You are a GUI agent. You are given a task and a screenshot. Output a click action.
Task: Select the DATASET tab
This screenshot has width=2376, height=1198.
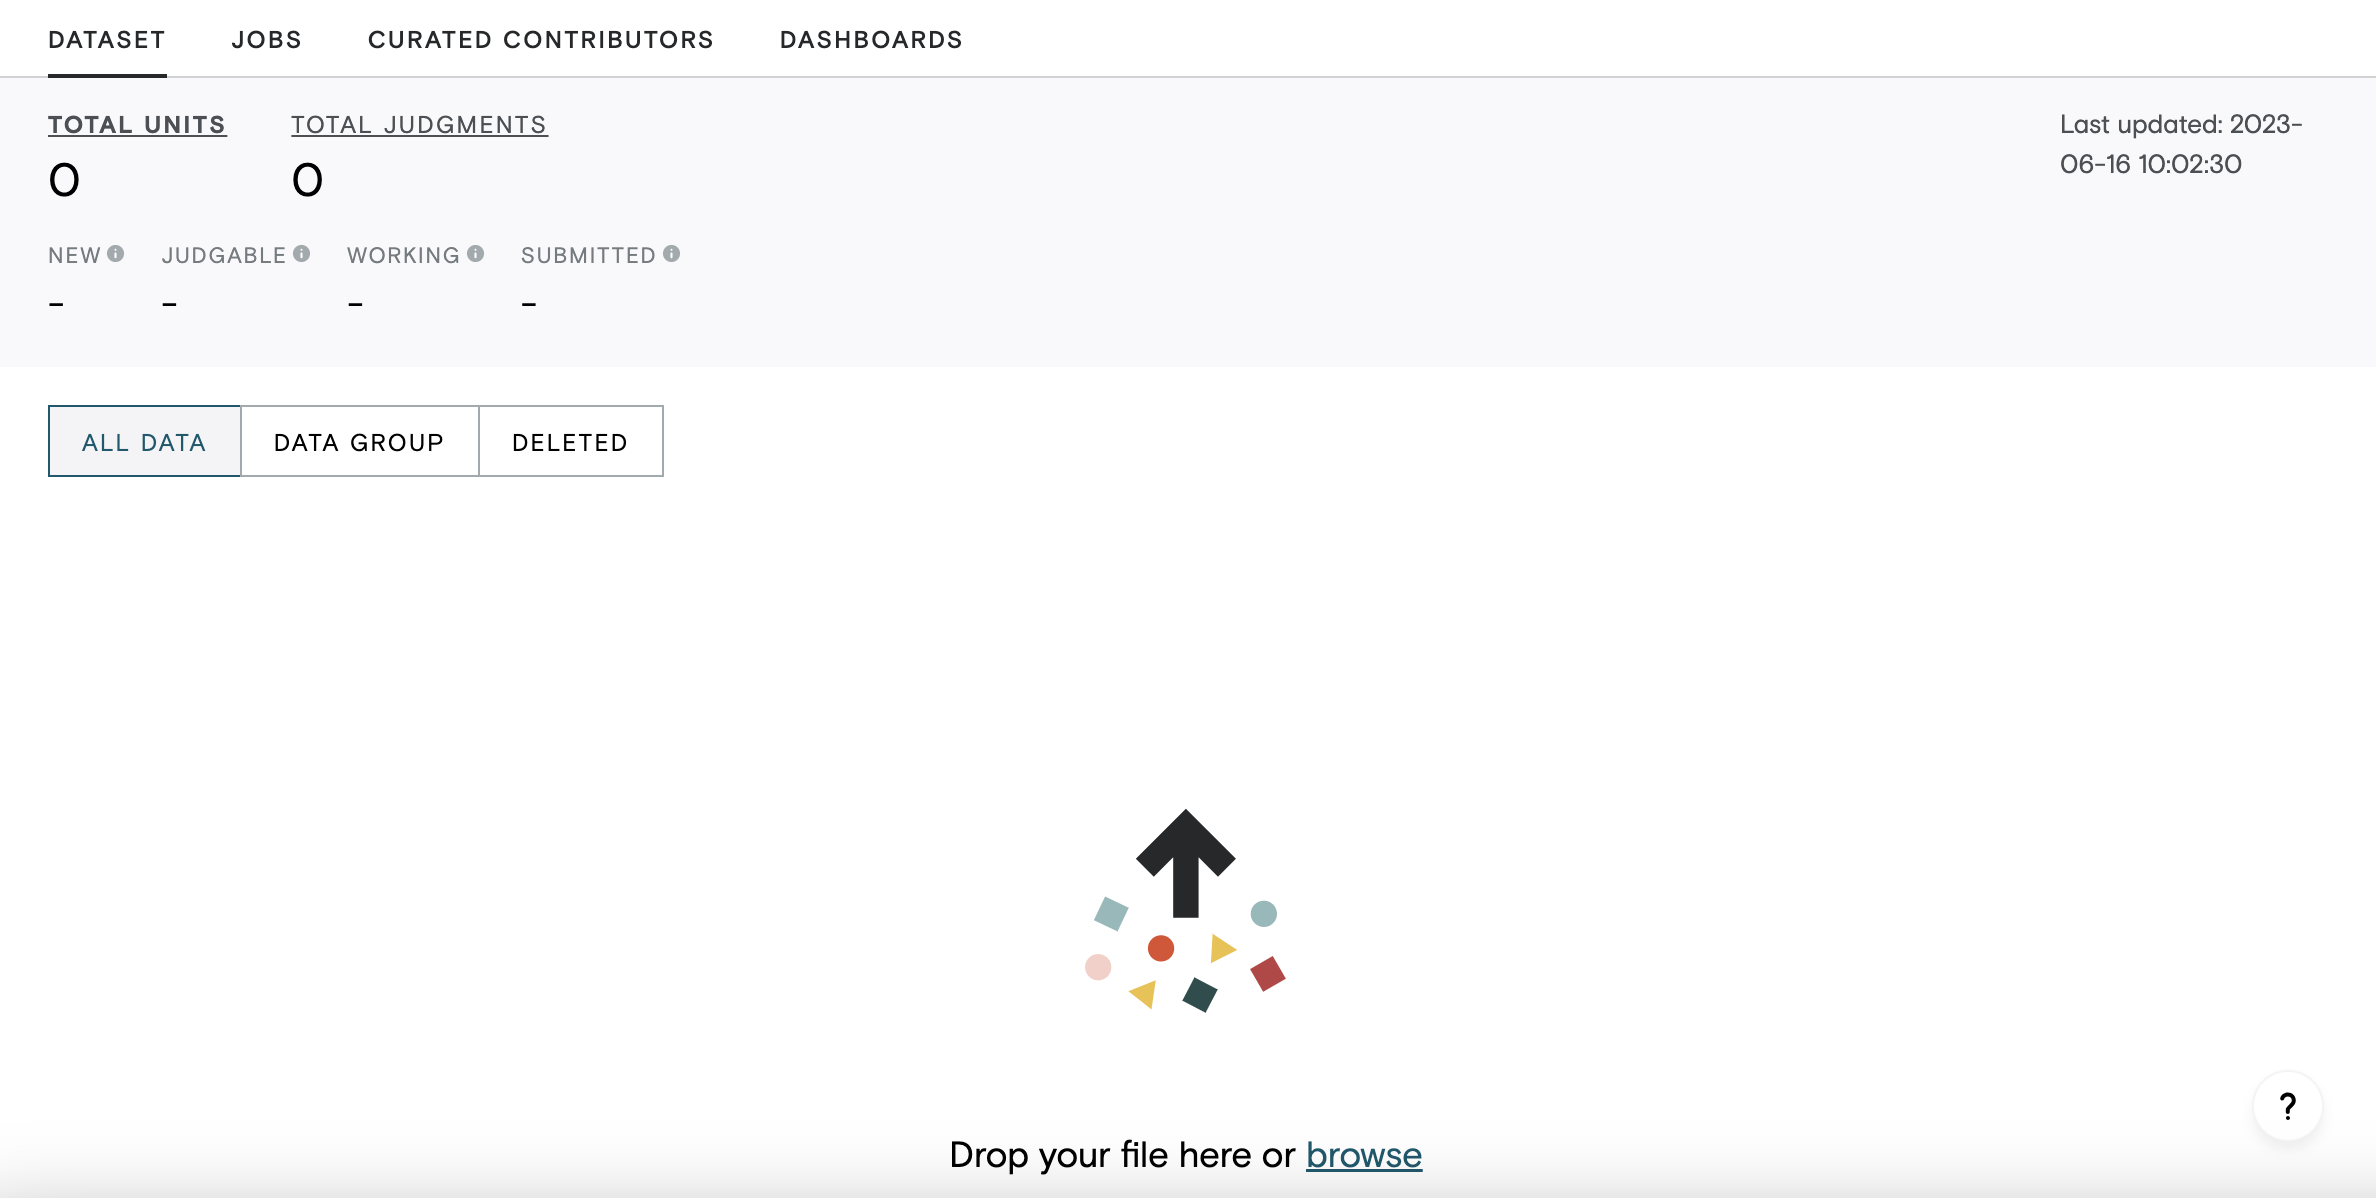[x=107, y=40]
